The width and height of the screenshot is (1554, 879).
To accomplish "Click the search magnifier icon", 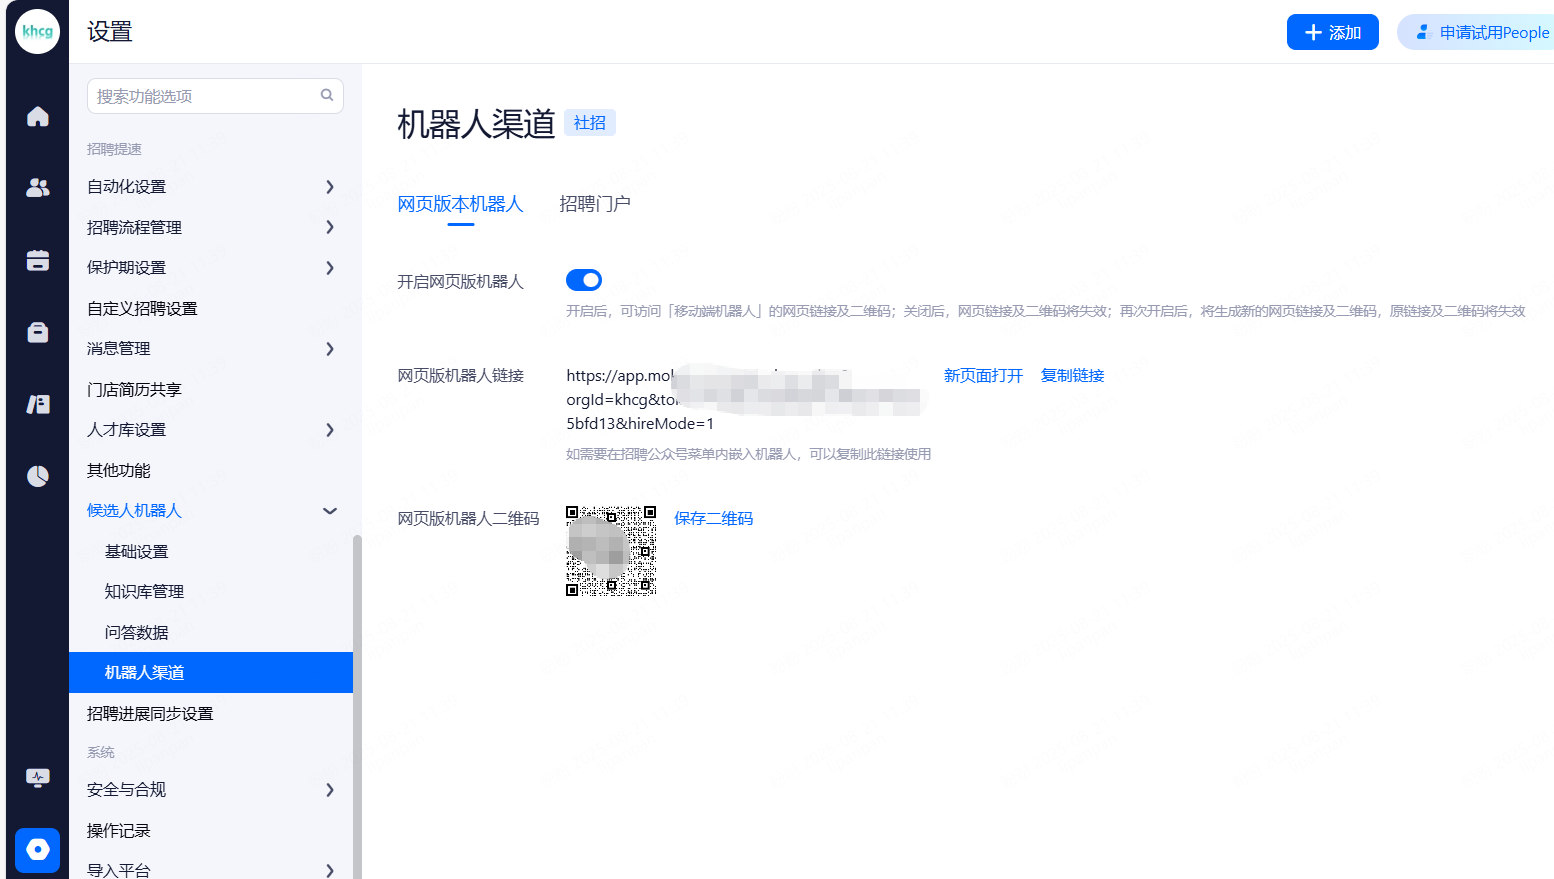I will 326,95.
